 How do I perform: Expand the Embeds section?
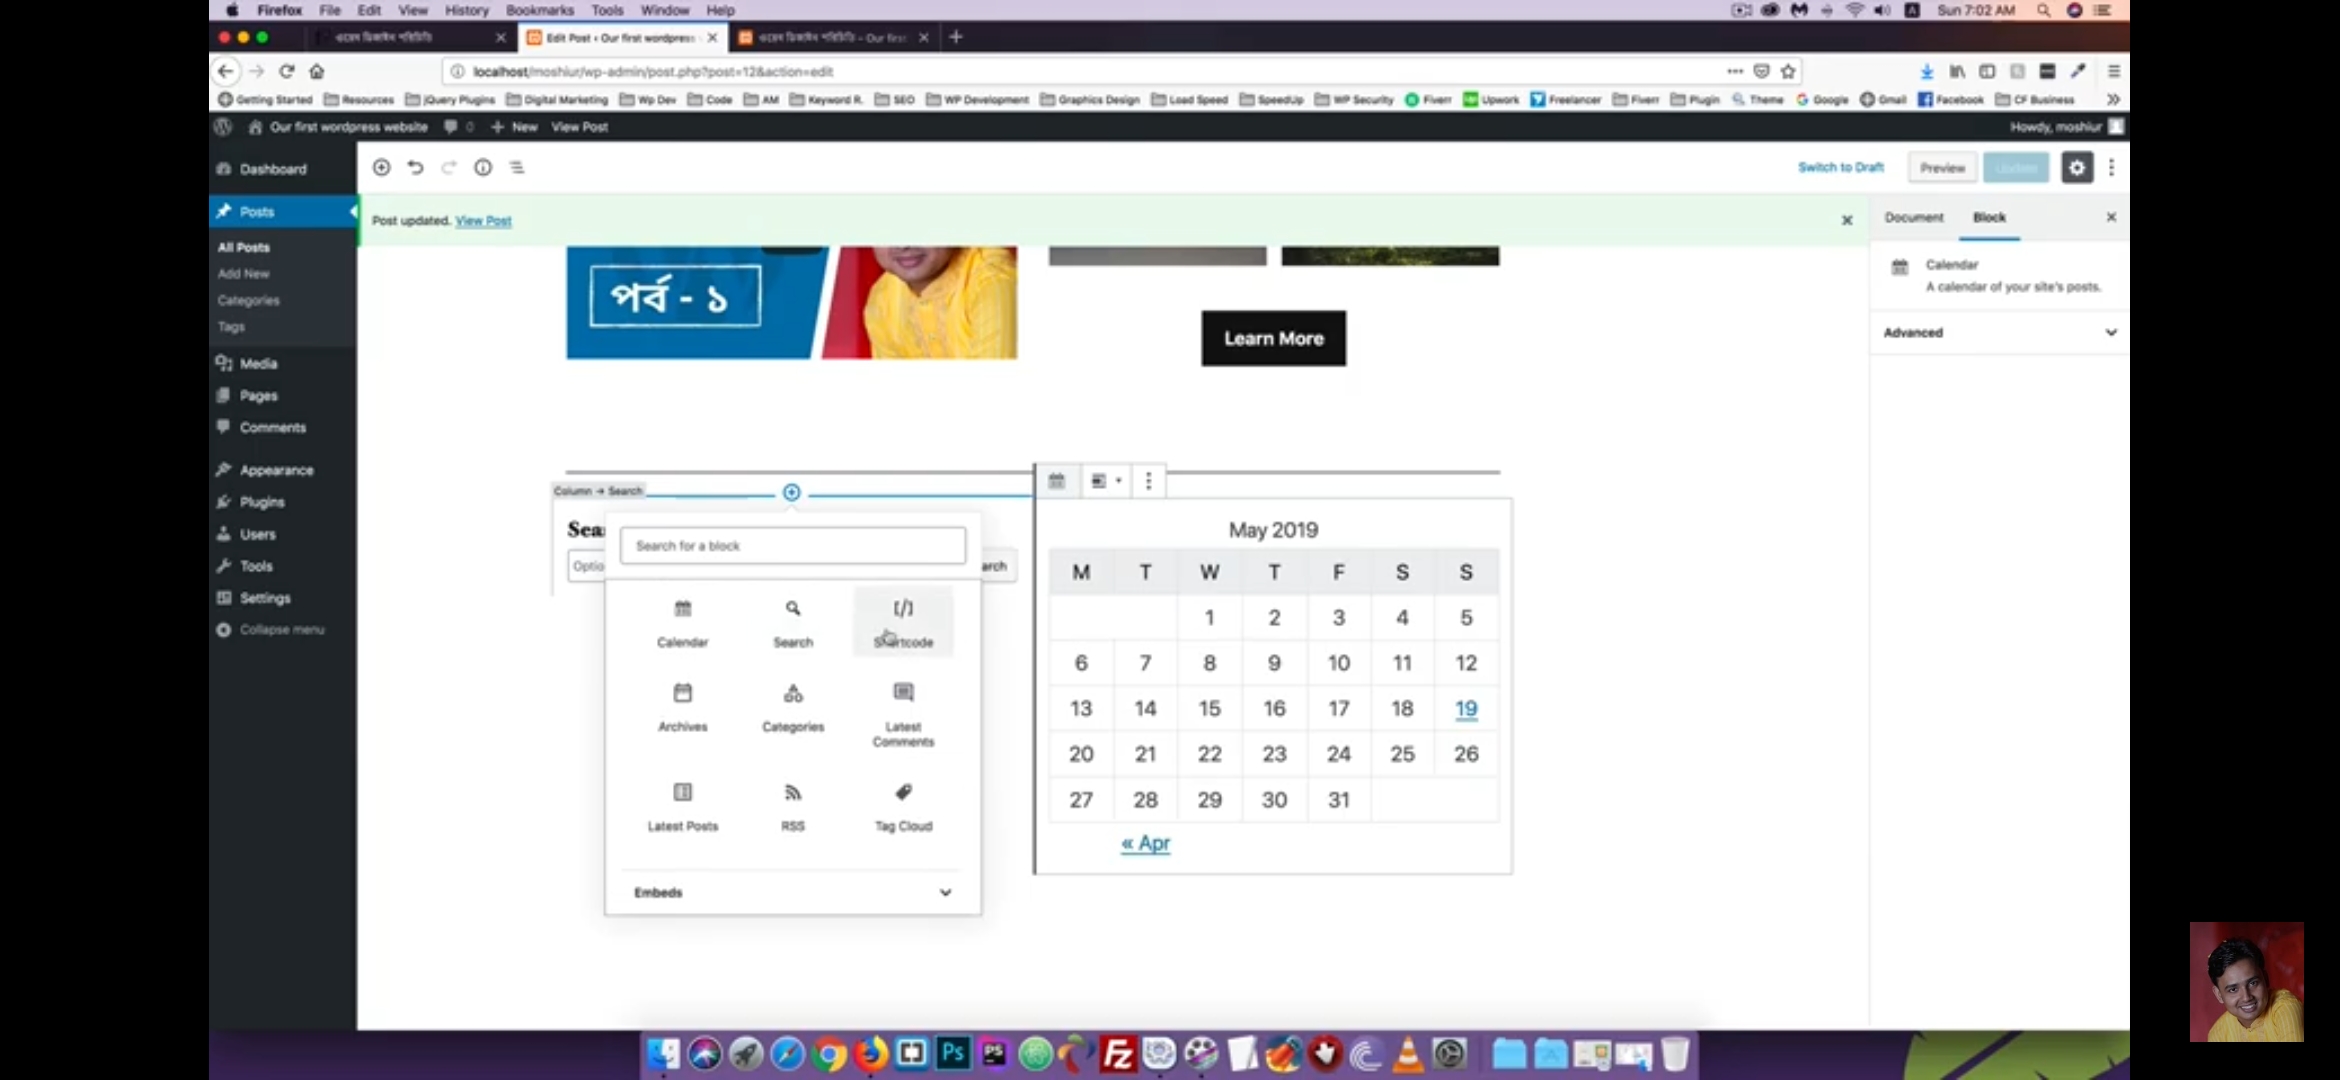point(793,892)
